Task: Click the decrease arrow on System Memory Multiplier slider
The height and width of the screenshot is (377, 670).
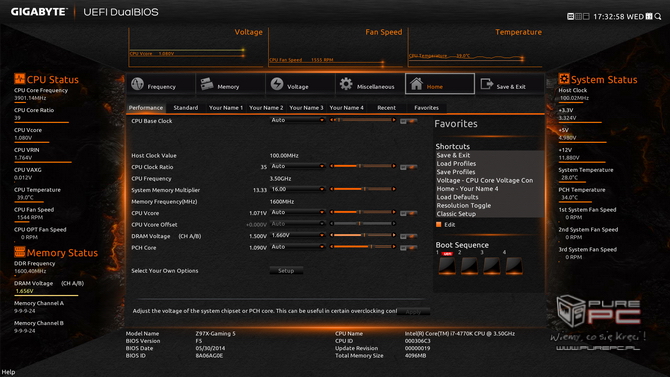Action: coord(332,189)
